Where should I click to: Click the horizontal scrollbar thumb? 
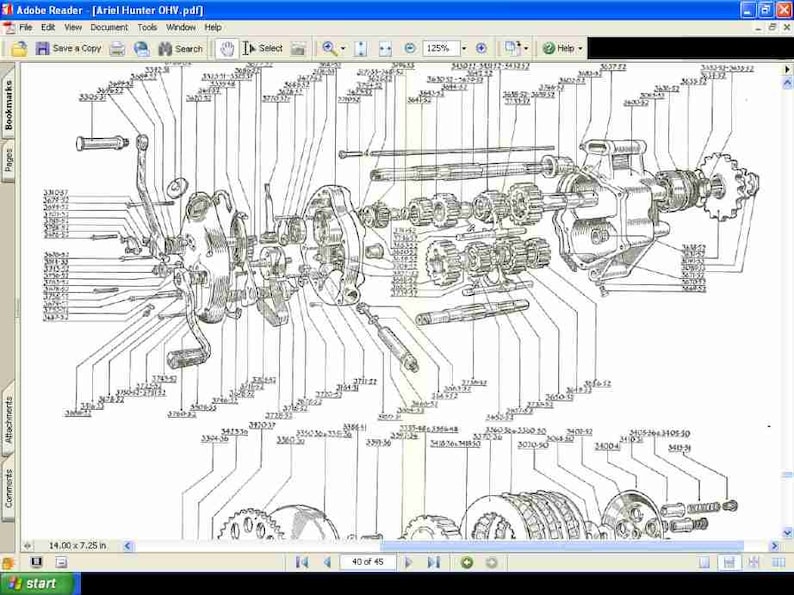click(x=562, y=546)
